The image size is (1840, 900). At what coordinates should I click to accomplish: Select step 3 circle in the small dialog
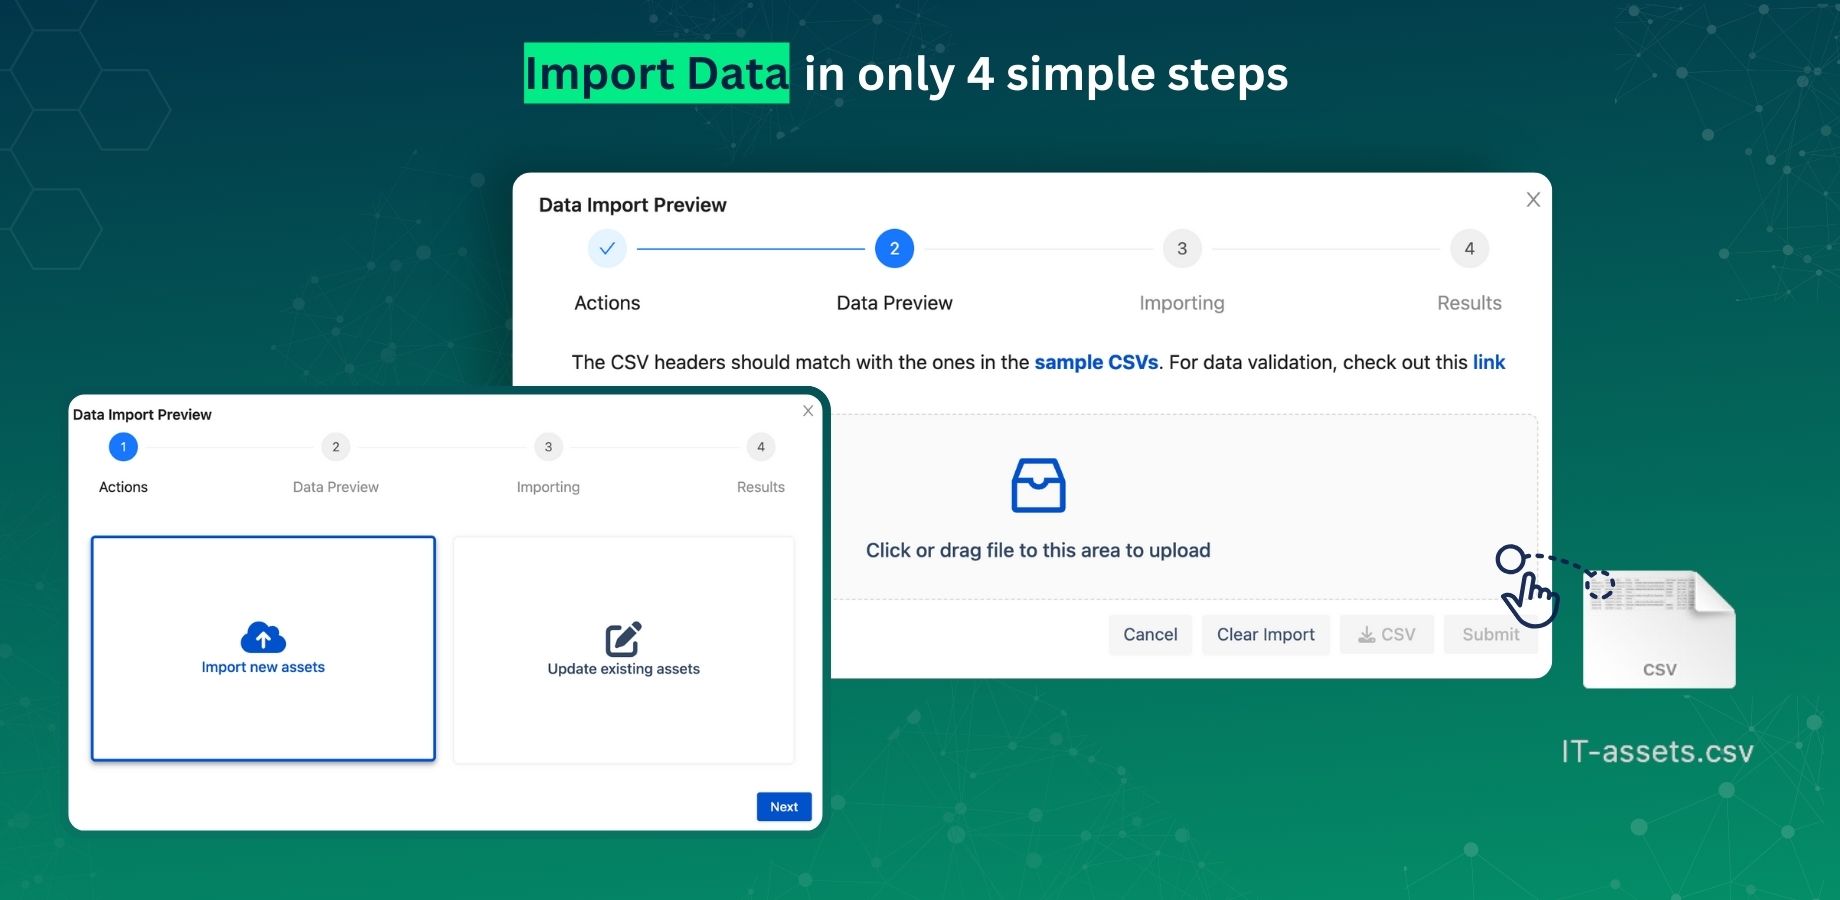pos(548,447)
